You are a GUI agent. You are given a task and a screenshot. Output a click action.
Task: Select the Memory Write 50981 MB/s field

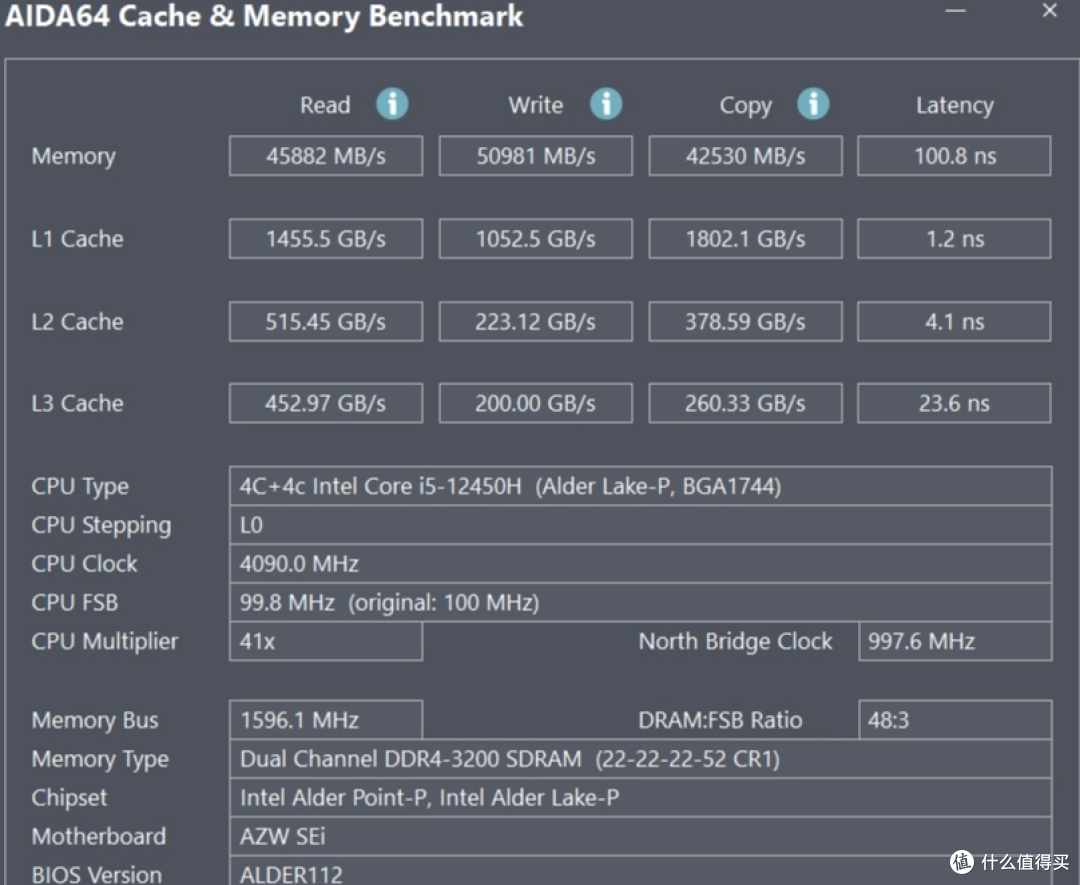[x=536, y=156]
